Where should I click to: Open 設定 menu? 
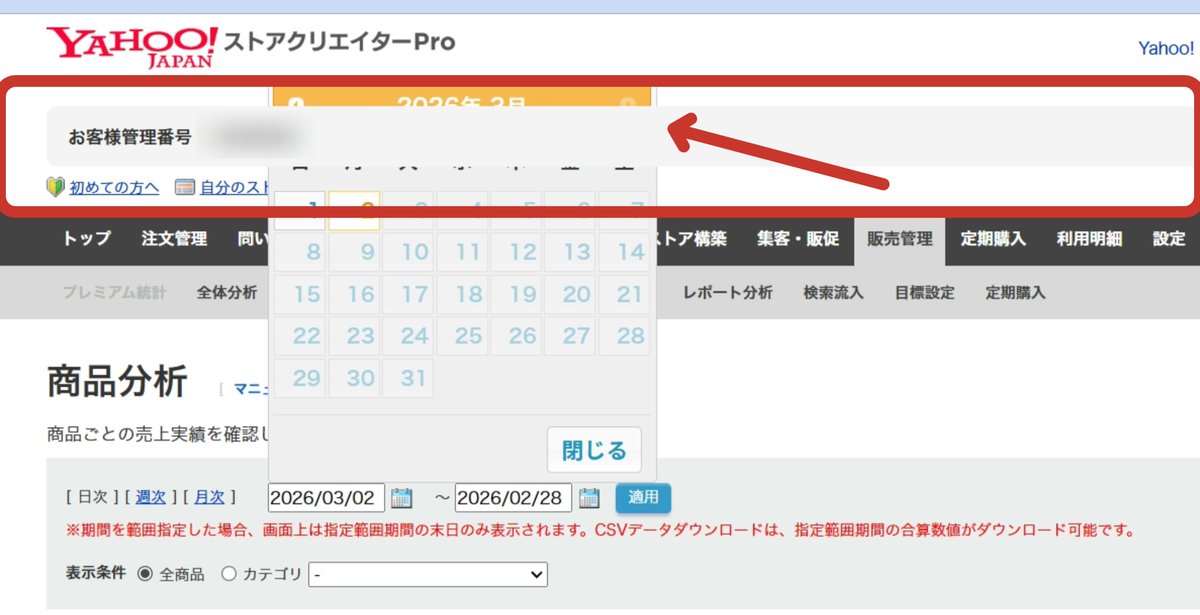pyautogui.click(x=1169, y=239)
